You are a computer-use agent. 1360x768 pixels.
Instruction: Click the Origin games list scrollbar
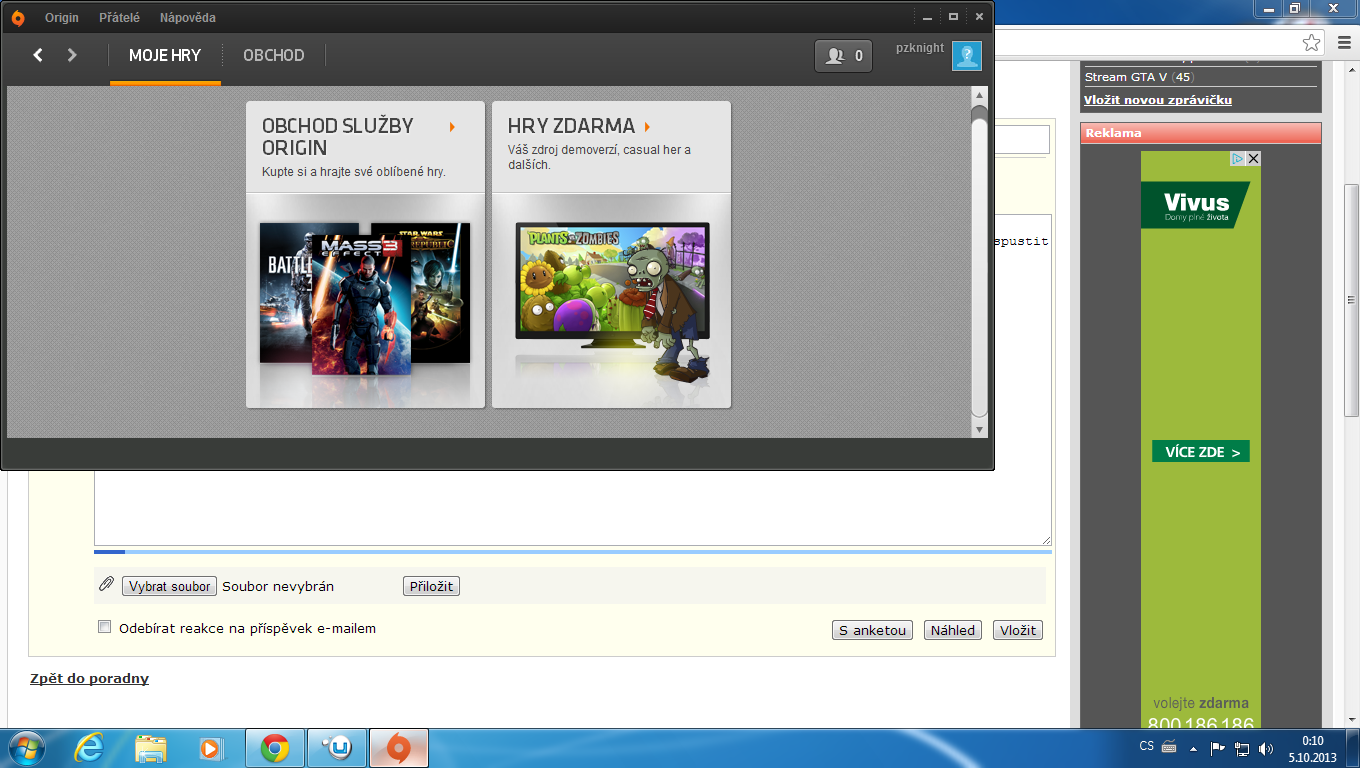979,260
